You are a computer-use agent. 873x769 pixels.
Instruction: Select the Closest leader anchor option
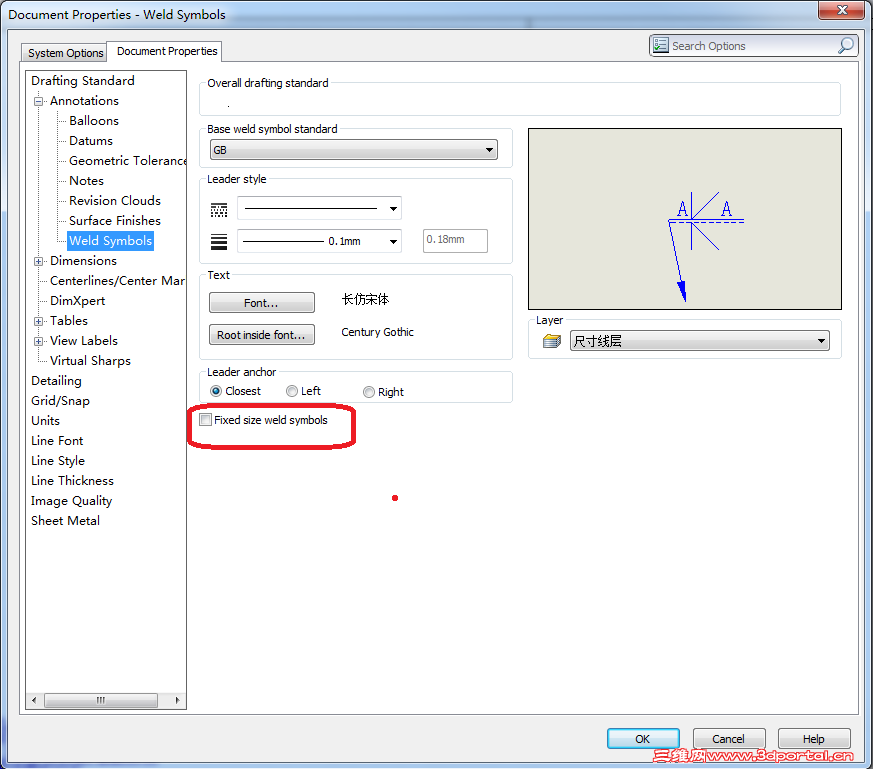tap(216, 391)
